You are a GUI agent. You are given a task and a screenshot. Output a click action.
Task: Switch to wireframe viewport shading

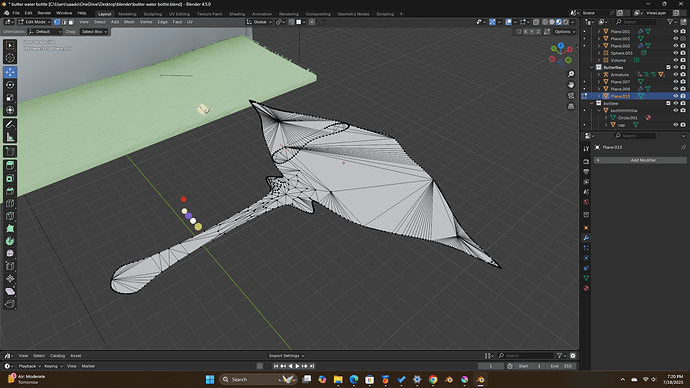[545, 22]
